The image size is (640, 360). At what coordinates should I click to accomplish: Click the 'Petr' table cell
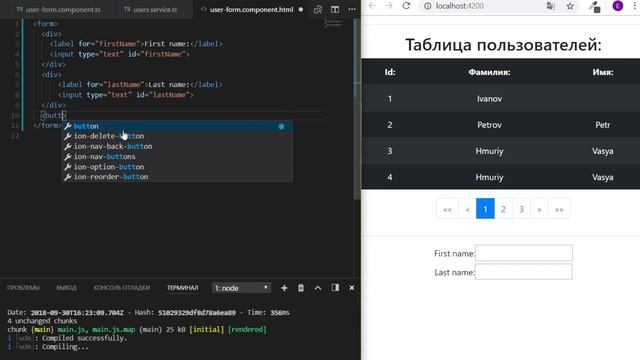[x=603, y=125]
